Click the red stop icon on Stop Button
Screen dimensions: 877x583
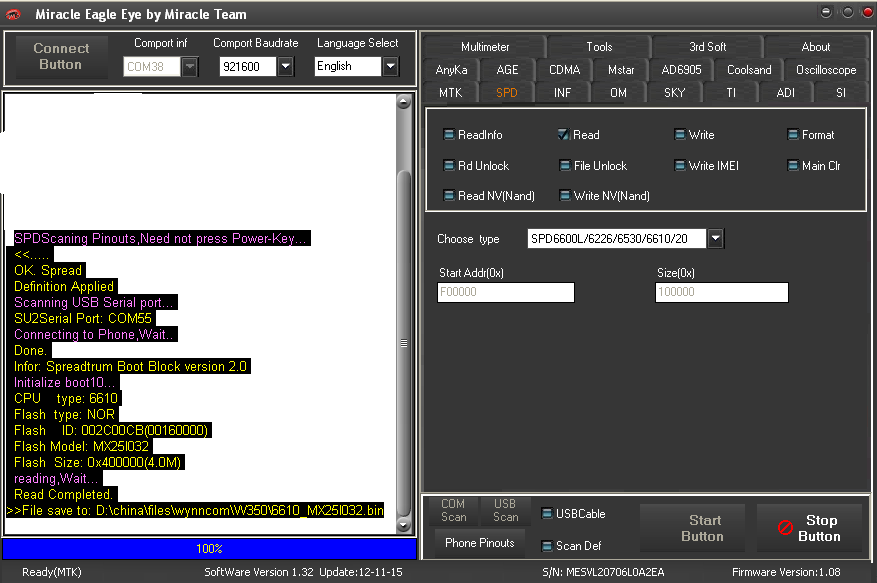tap(785, 528)
